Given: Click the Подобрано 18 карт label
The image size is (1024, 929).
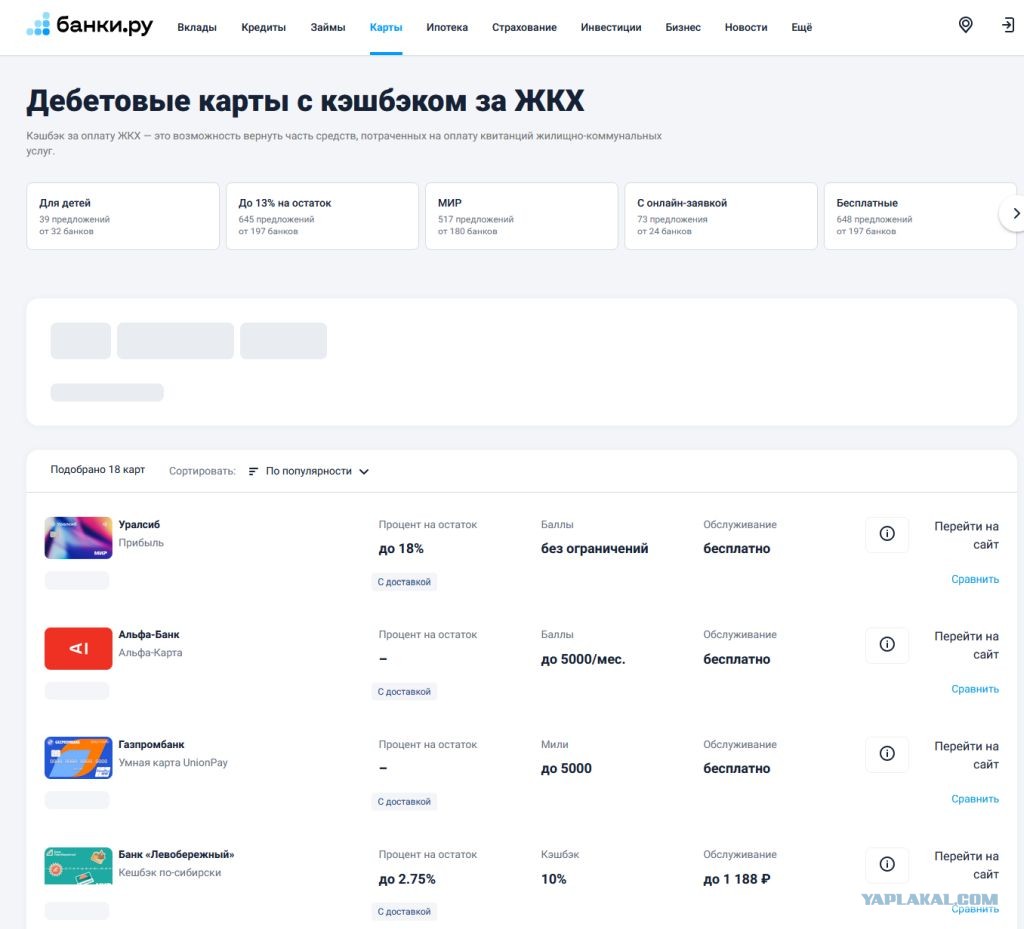Looking at the screenshot, I should pyautogui.click(x=97, y=470).
